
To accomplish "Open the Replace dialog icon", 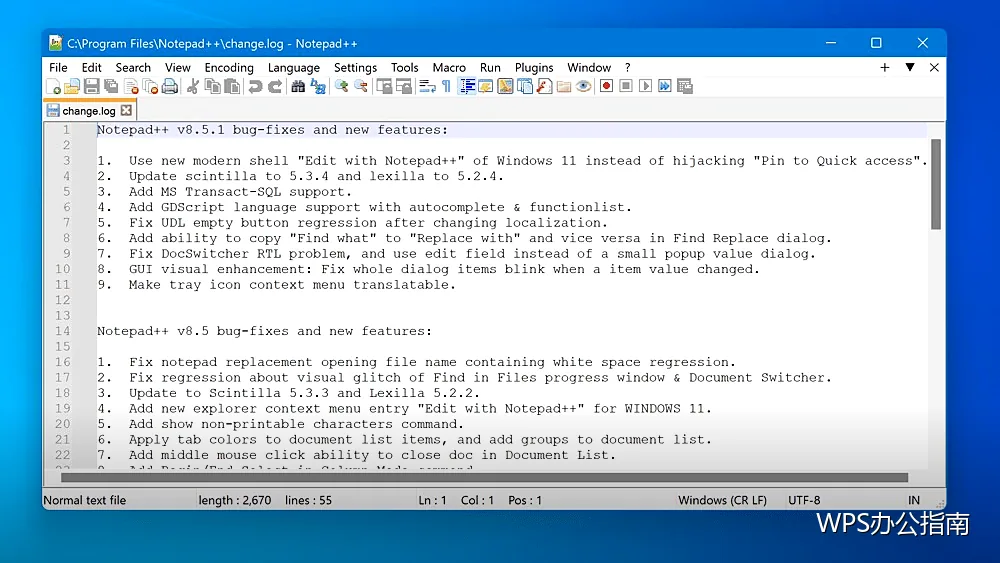I will (318, 86).
